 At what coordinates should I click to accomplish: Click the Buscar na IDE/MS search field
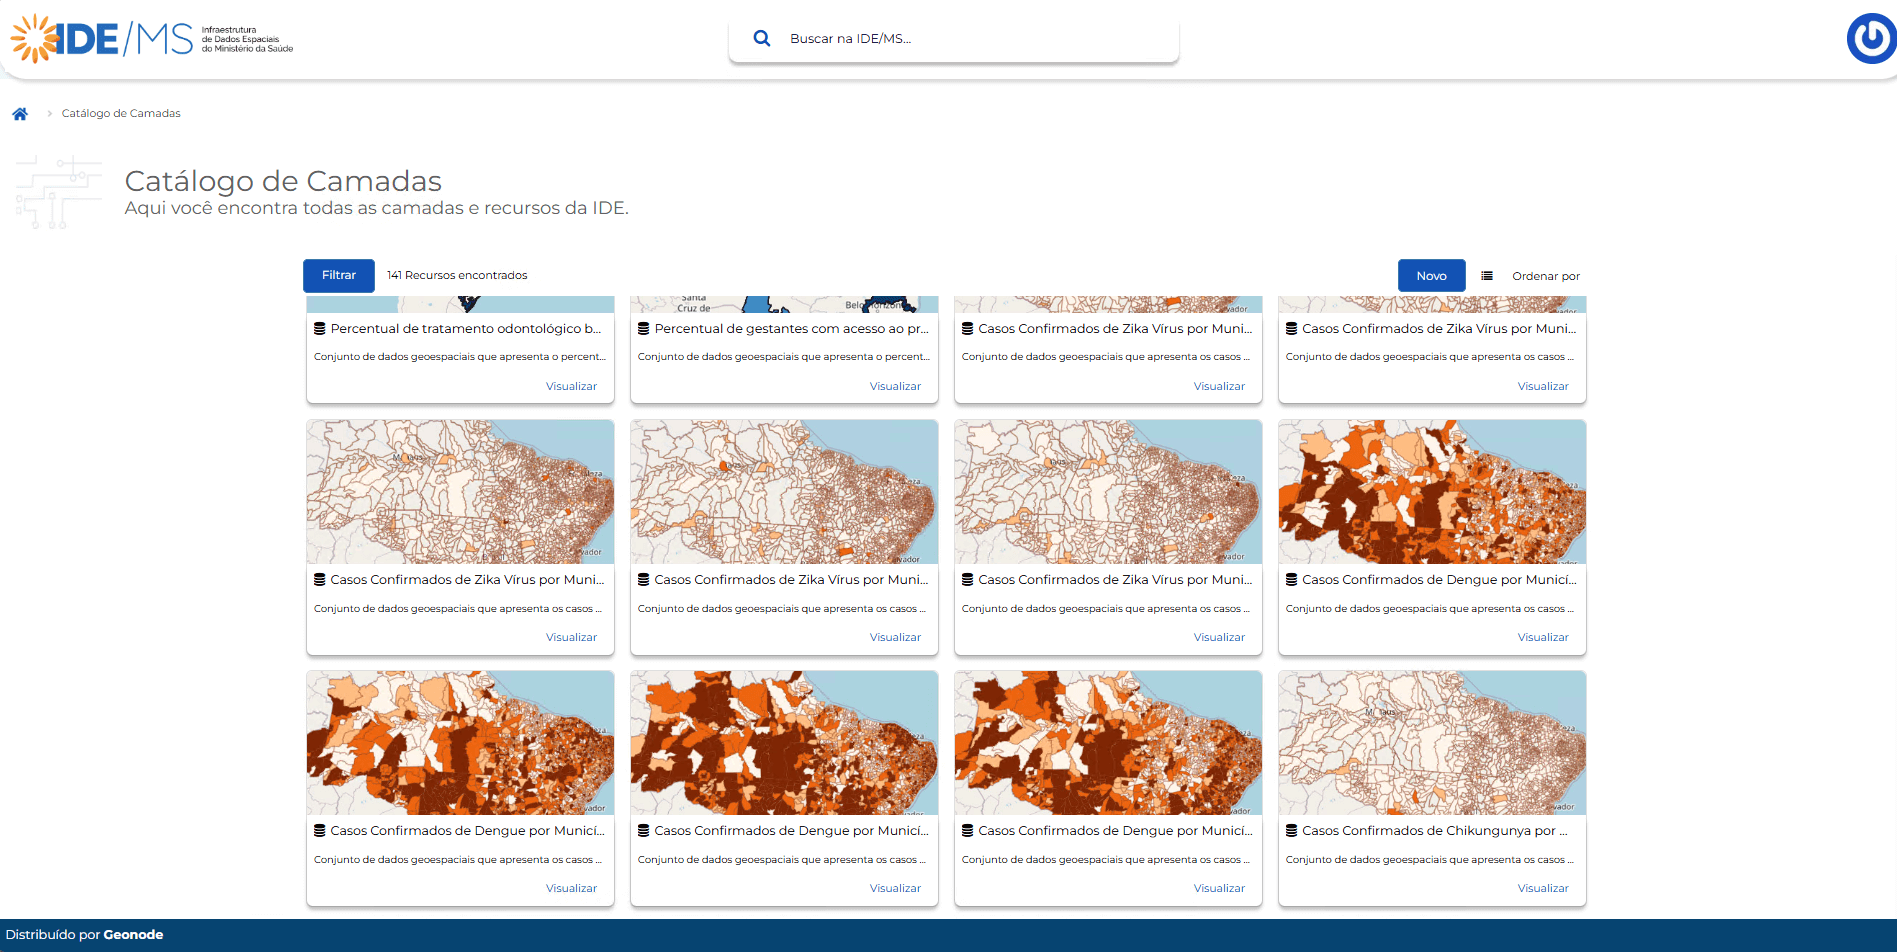[950, 38]
